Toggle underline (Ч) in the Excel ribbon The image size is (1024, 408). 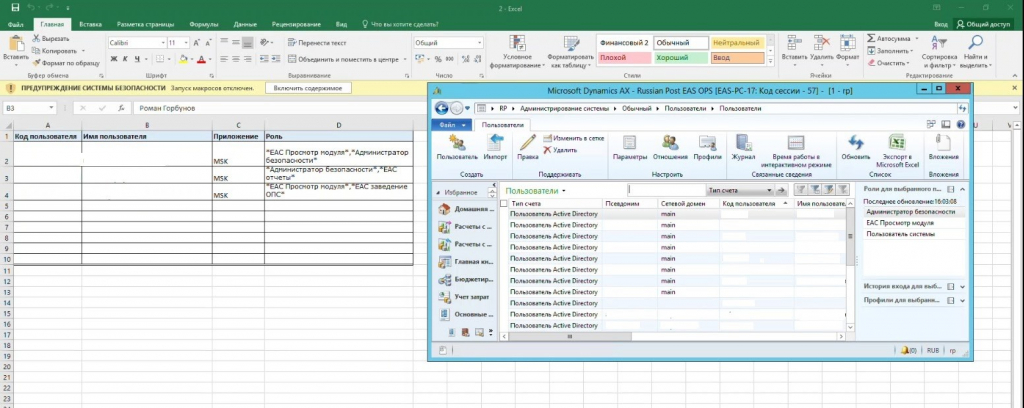point(137,59)
